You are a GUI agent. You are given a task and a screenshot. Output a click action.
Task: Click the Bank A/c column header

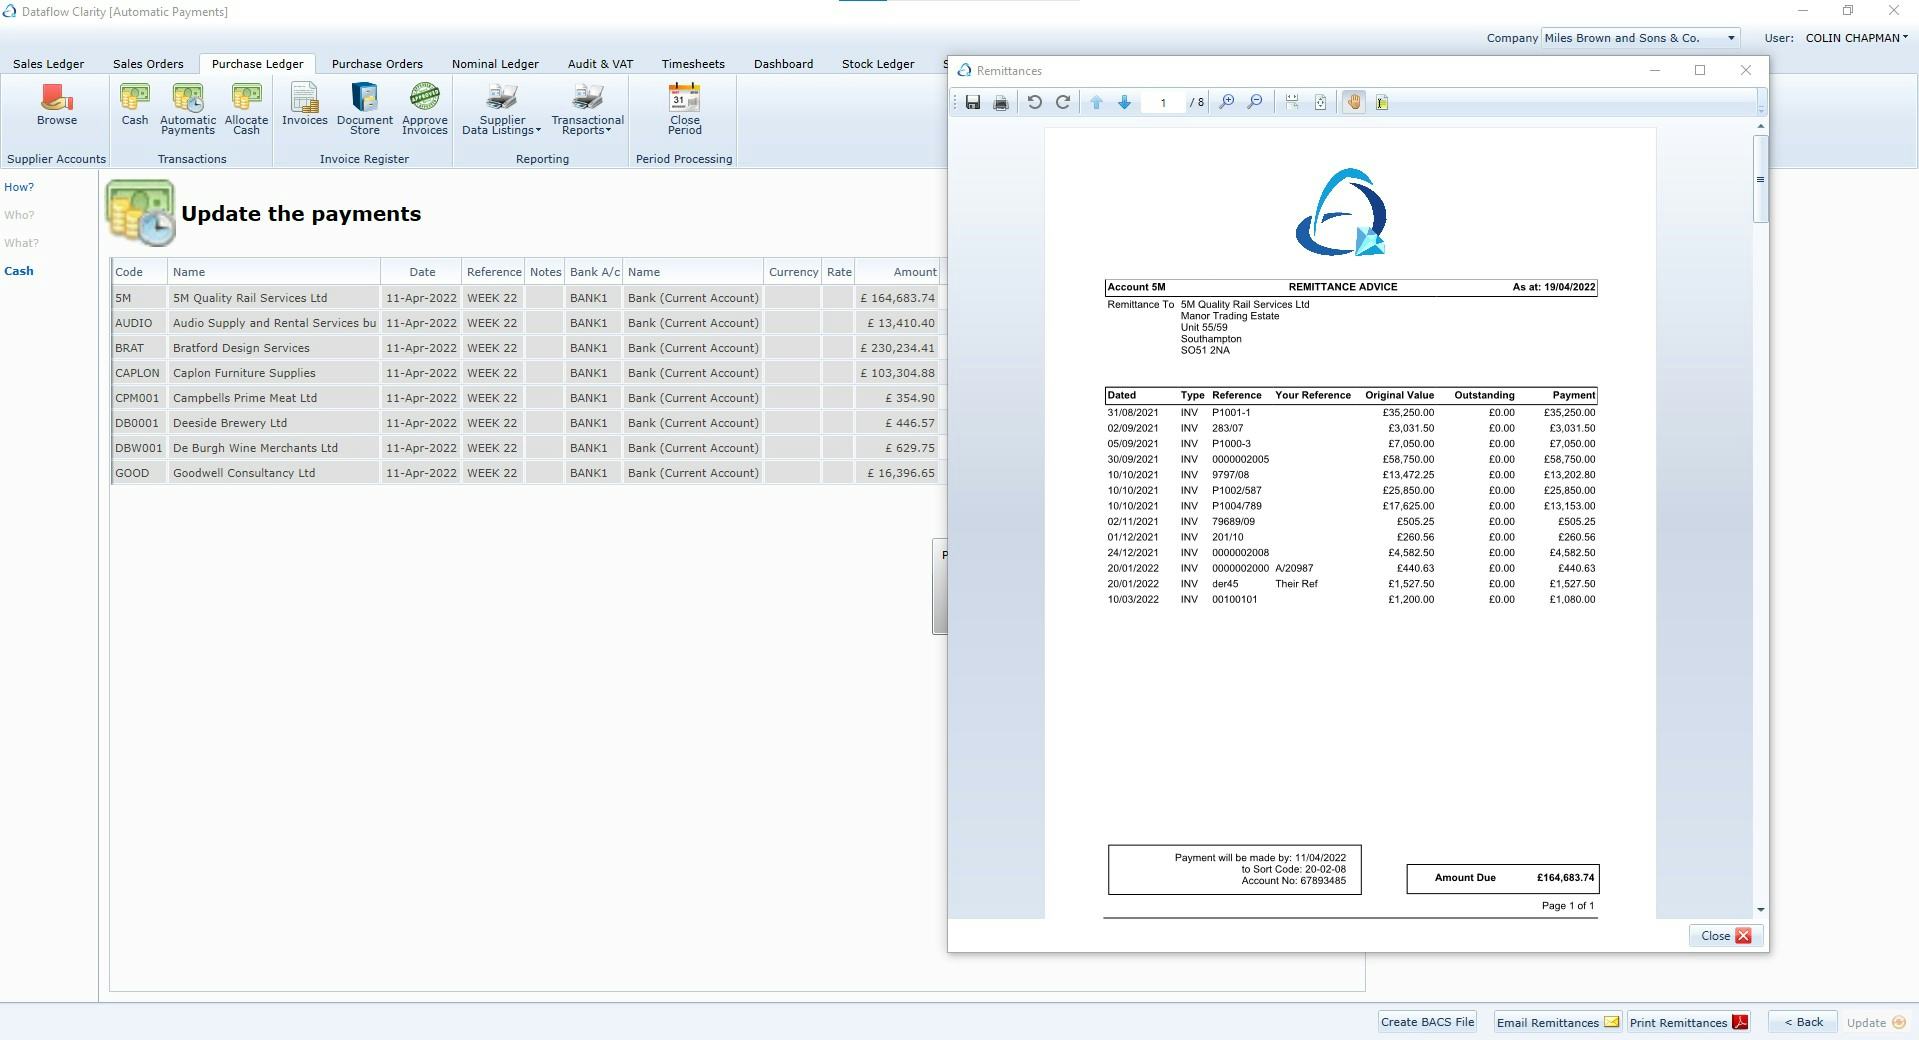point(594,272)
